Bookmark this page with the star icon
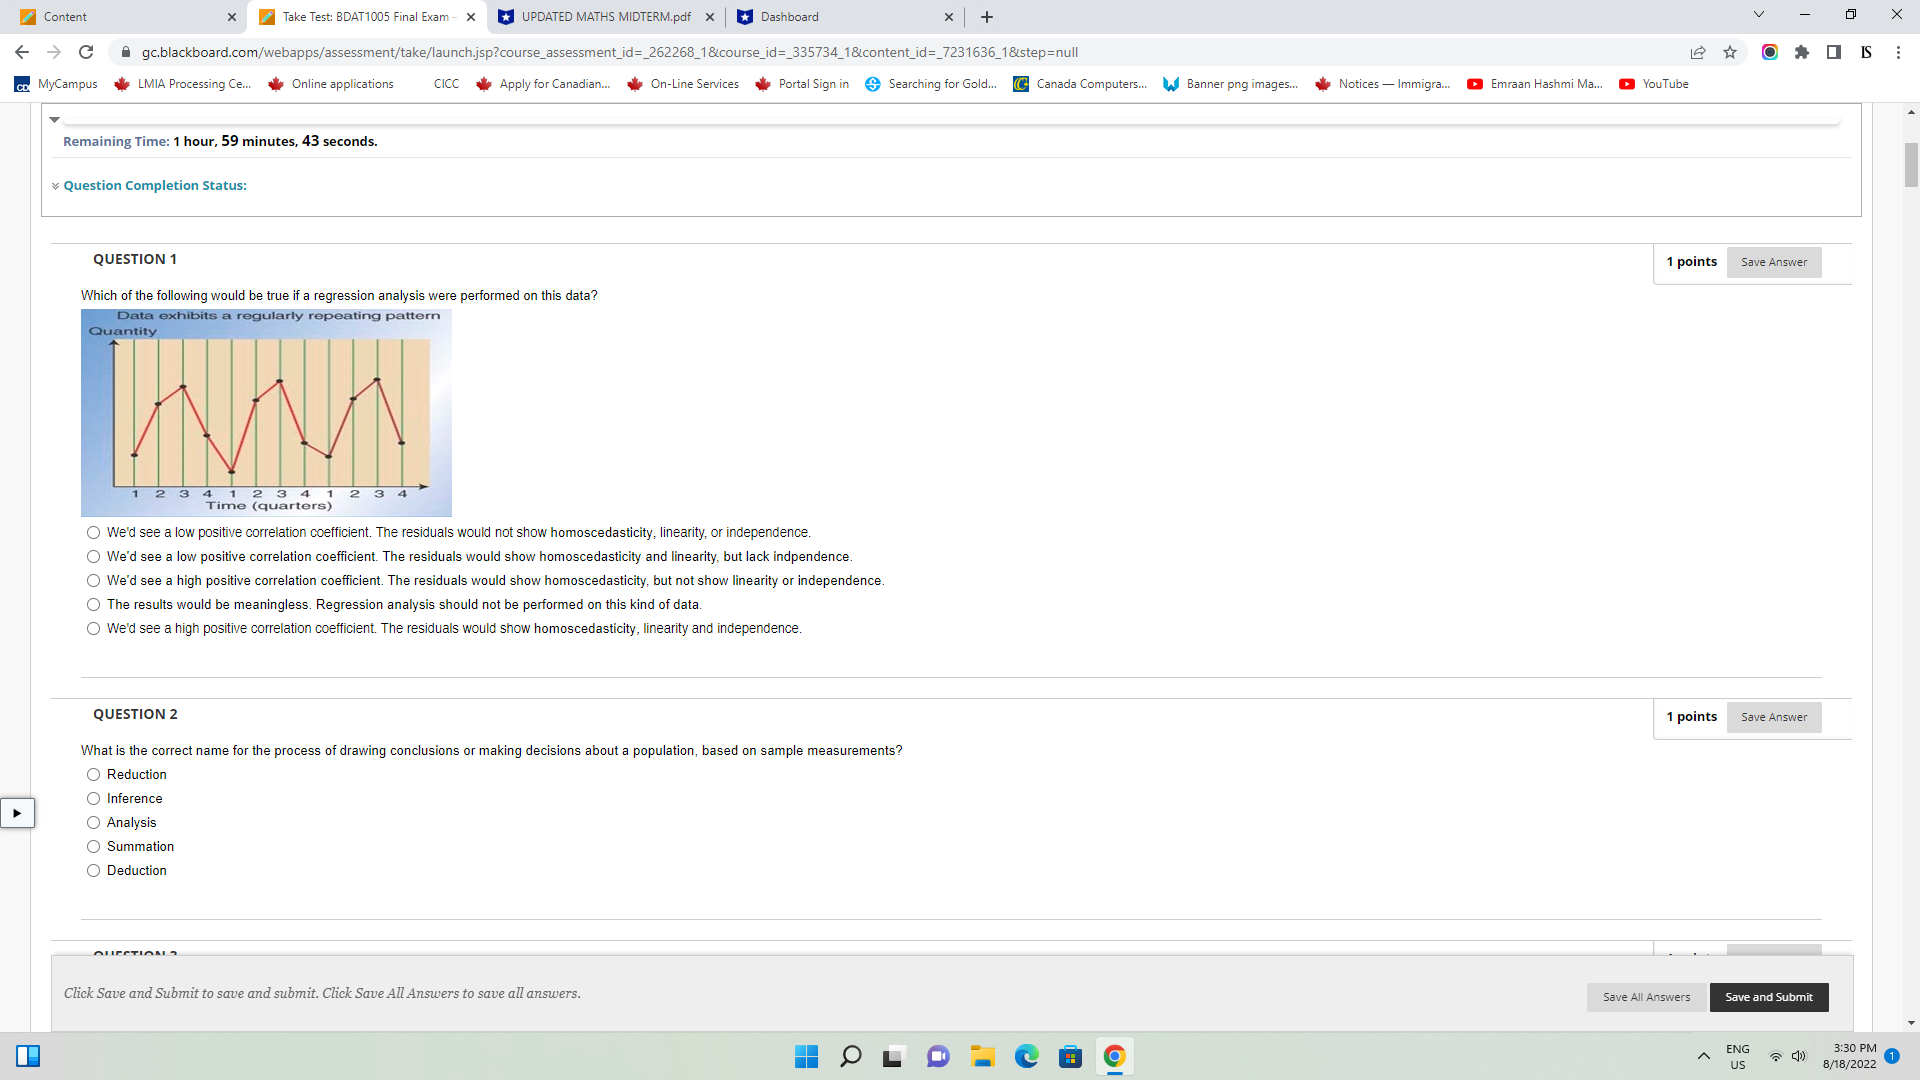This screenshot has width=1920, height=1080. point(1730,52)
